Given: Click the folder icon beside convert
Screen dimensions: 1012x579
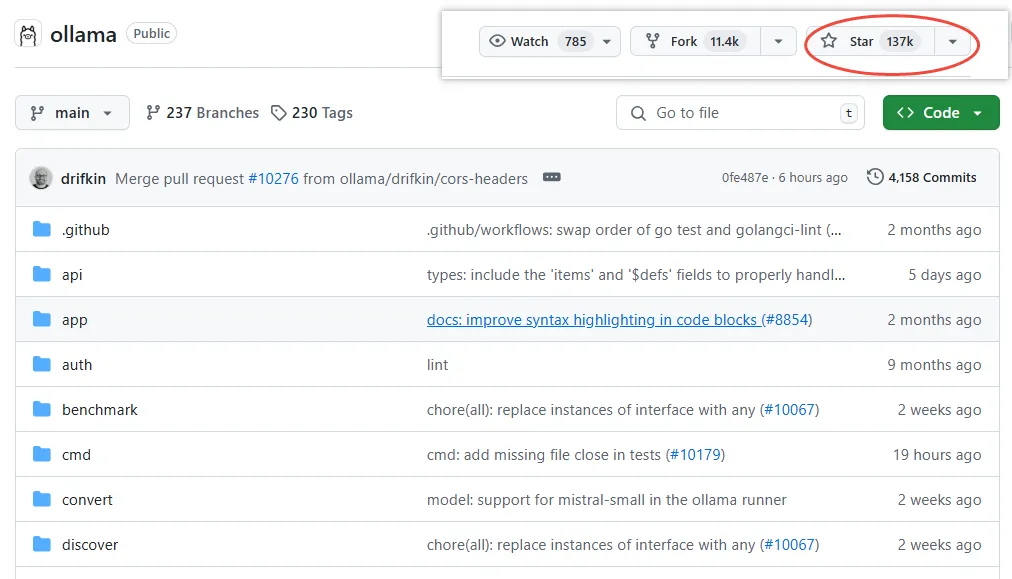Looking at the screenshot, I should (x=42, y=499).
